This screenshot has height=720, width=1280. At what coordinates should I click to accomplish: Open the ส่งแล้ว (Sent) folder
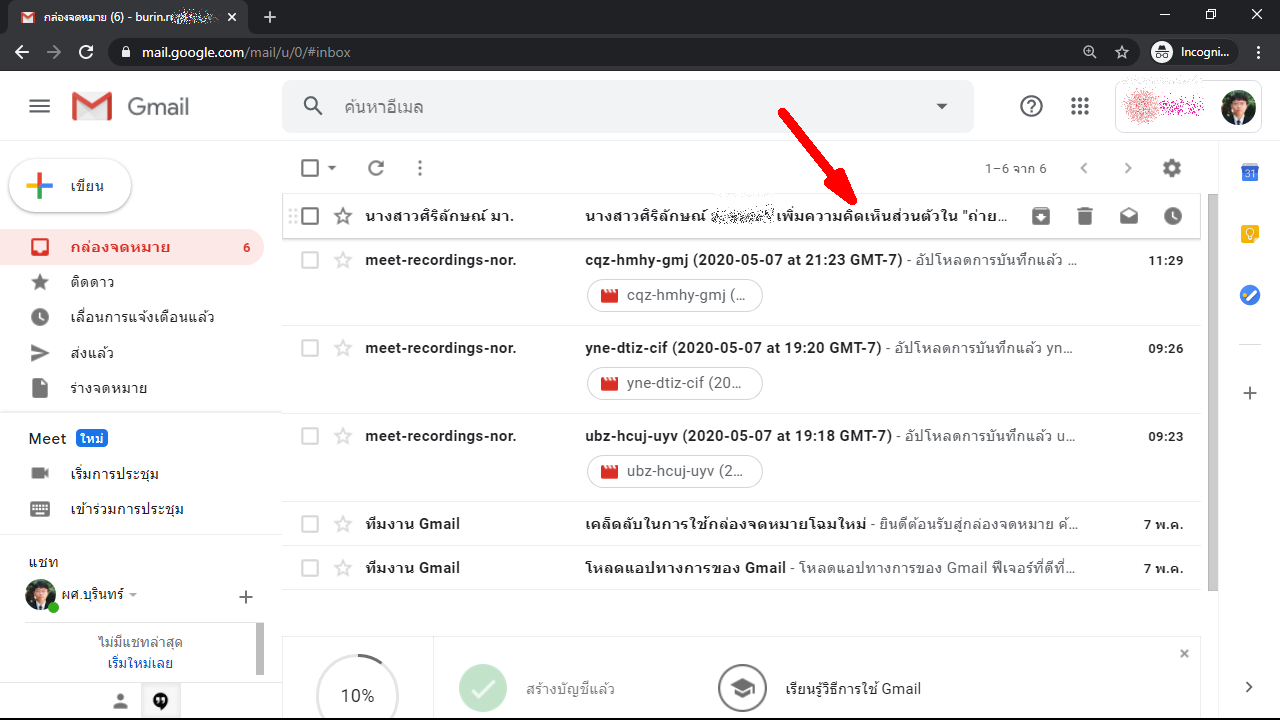[92, 353]
